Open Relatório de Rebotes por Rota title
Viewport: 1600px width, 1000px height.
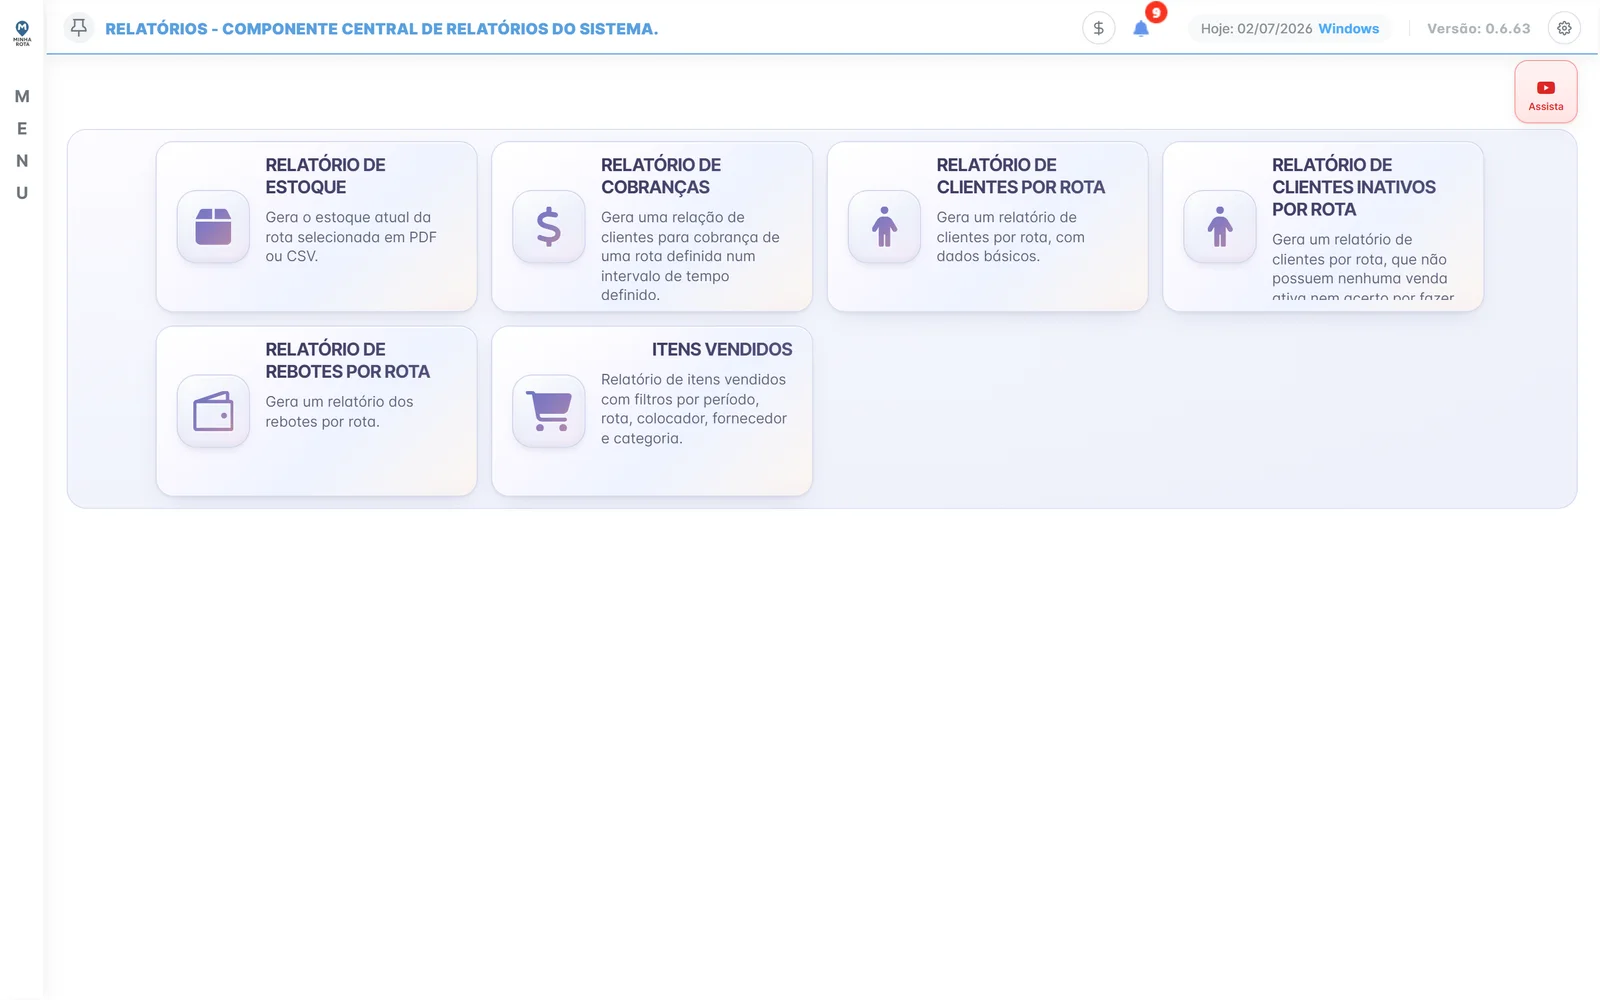[x=348, y=360]
